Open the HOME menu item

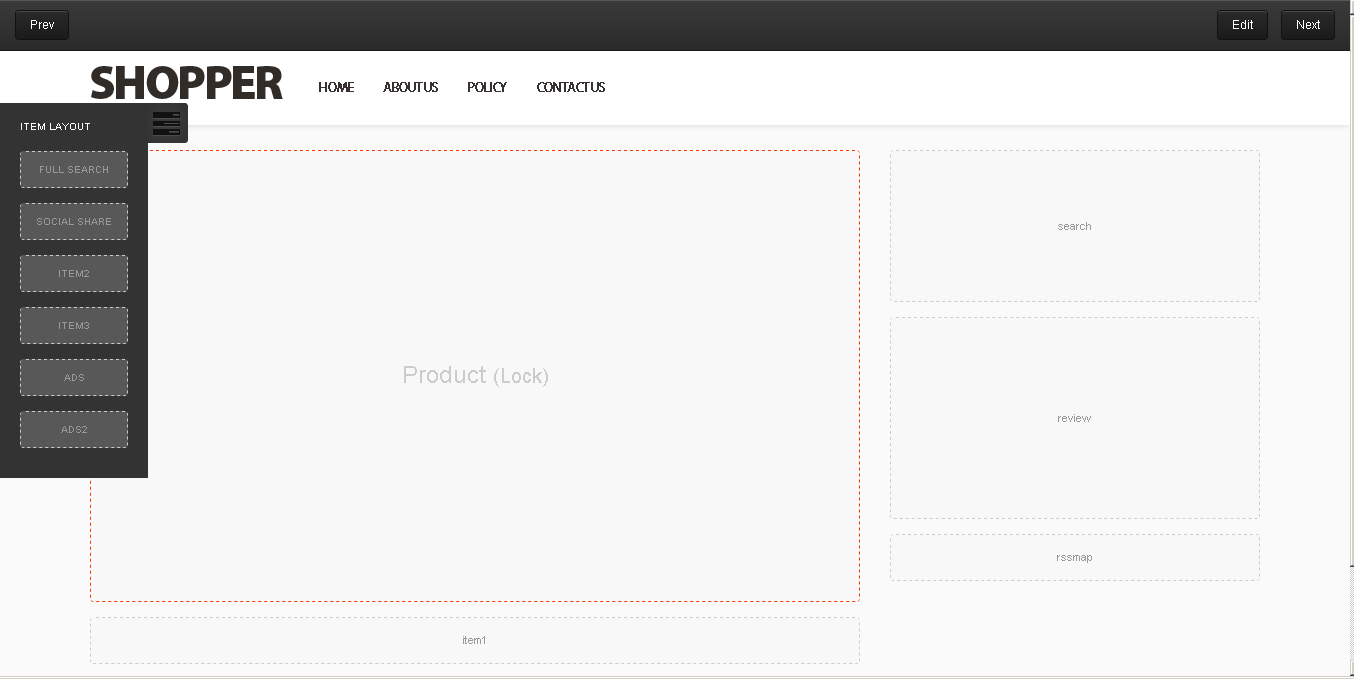click(336, 87)
